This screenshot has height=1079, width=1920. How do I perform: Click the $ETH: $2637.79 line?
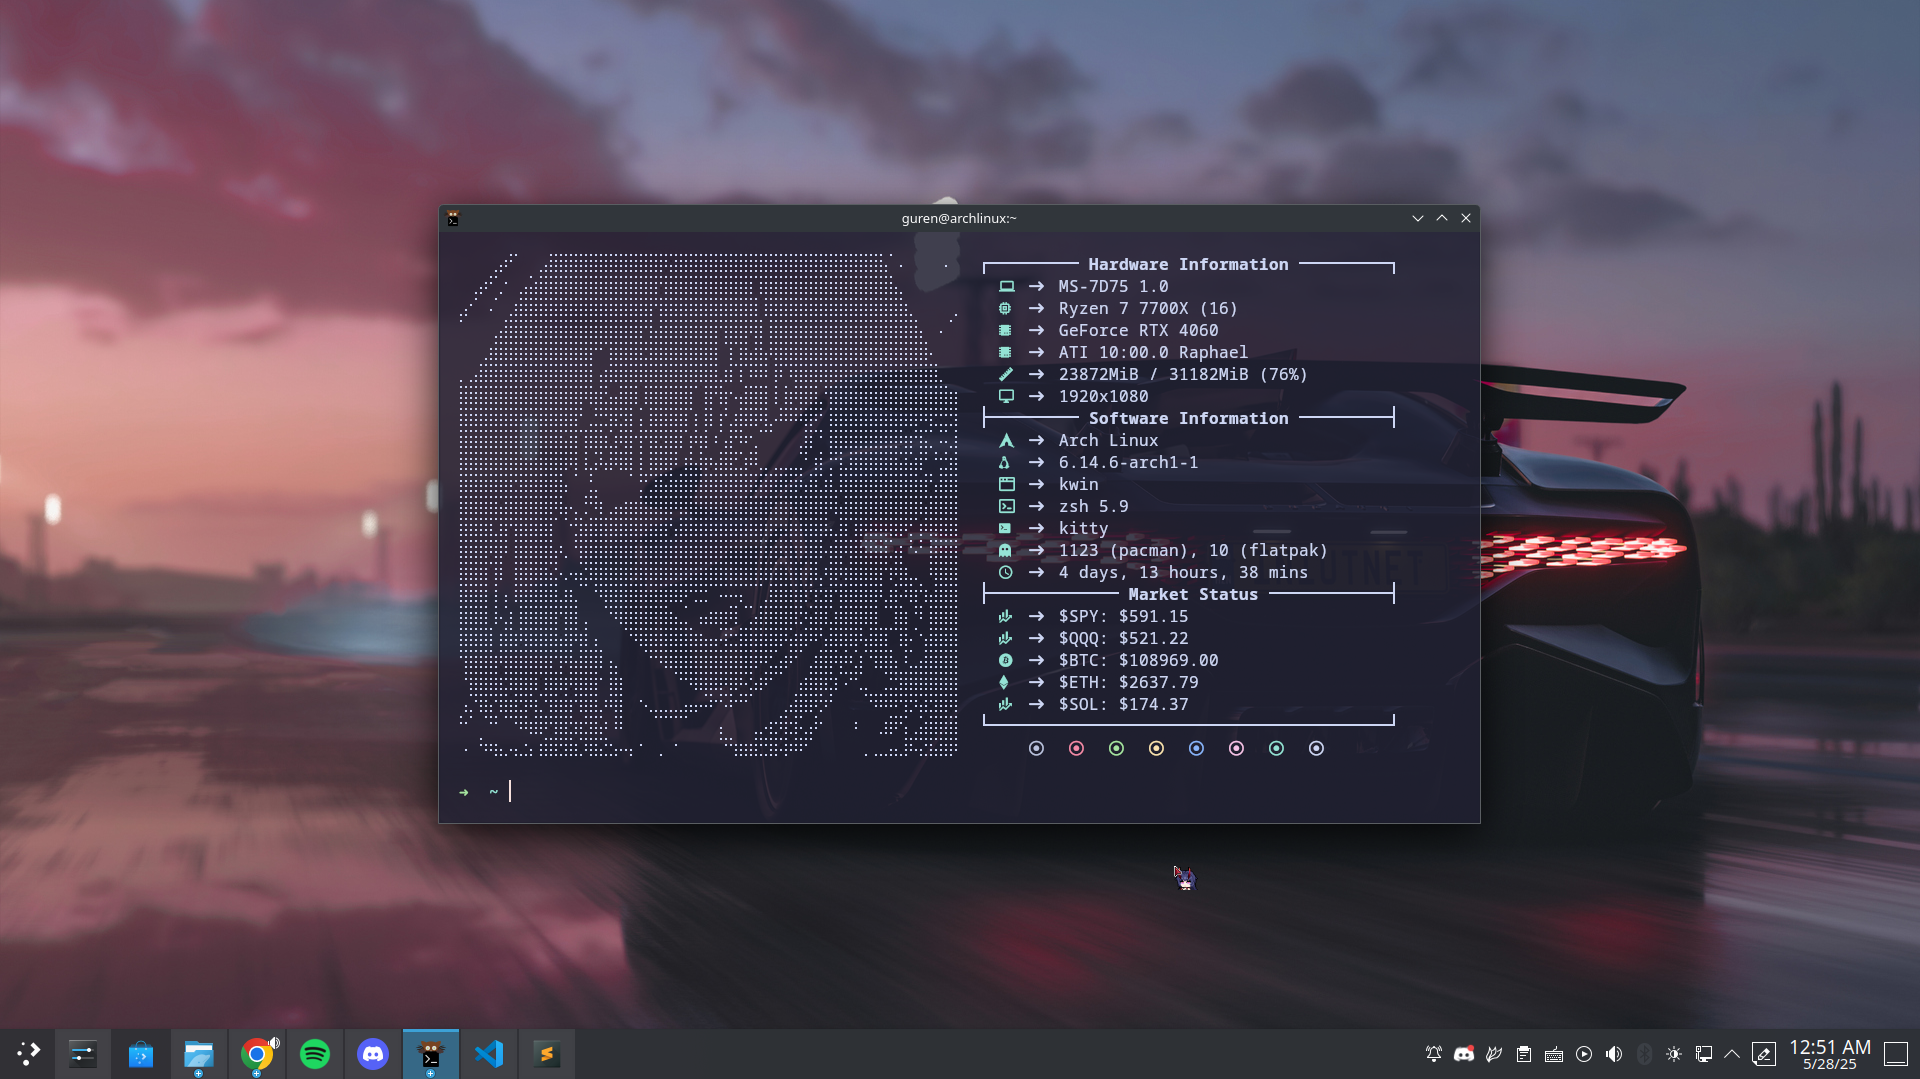1128,682
